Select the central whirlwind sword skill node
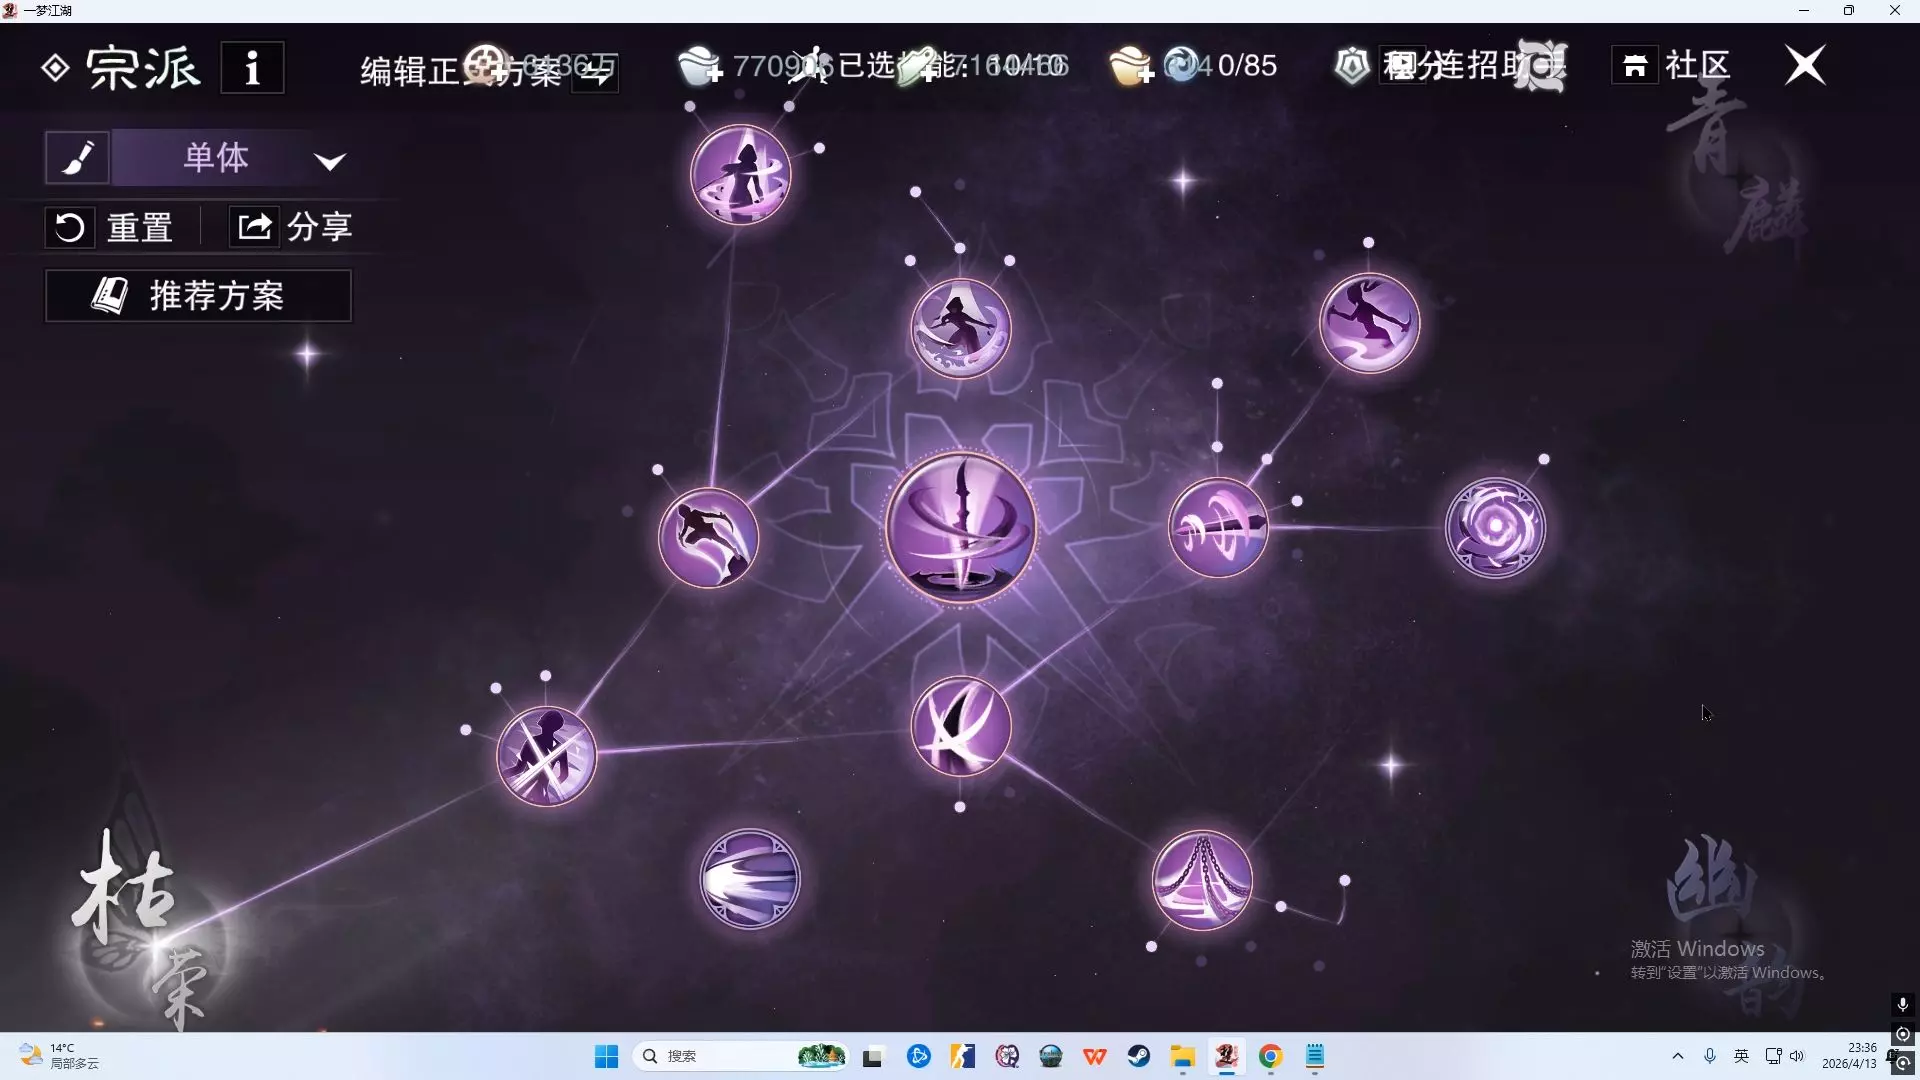1920x1080 pixels. [x=960, y=528]
